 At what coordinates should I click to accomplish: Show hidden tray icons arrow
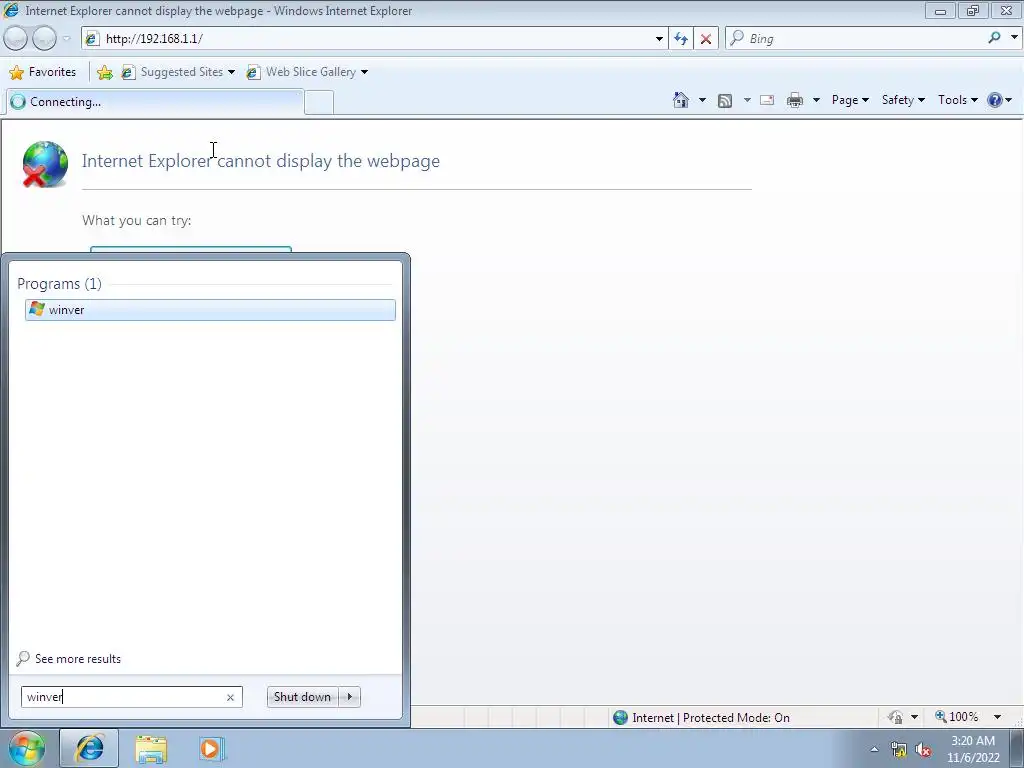pos(874,749)
